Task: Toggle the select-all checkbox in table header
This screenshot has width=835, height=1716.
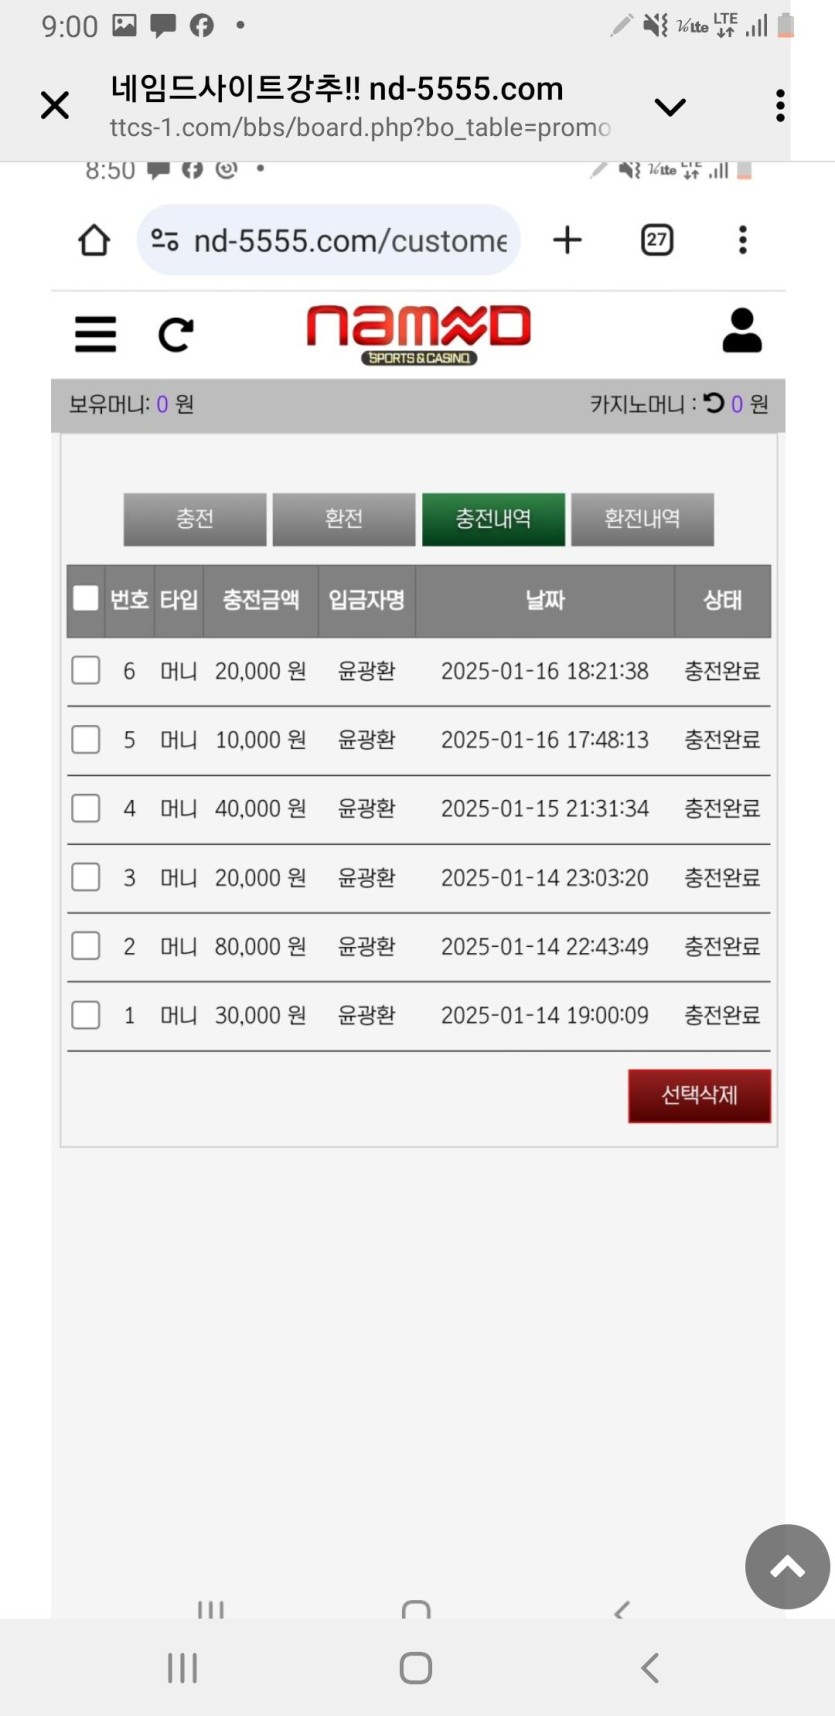Action: tap(86, 599)
